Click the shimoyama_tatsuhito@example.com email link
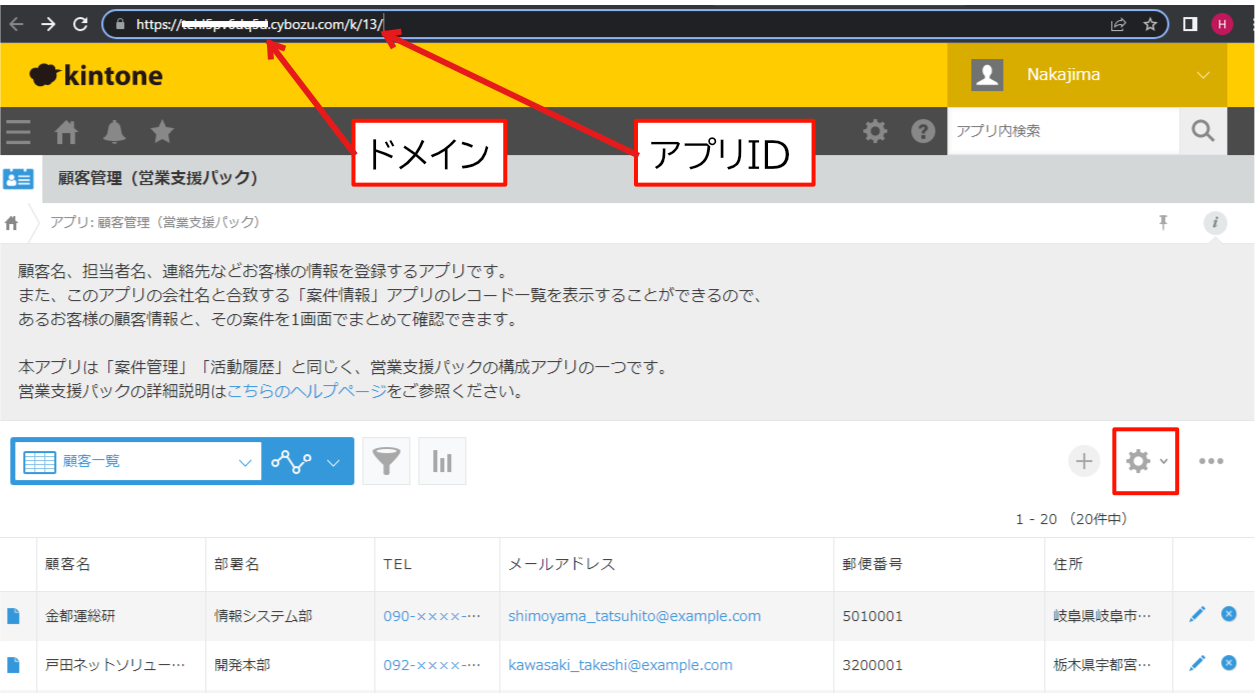The image size is (1255, 694). point(634,616)
